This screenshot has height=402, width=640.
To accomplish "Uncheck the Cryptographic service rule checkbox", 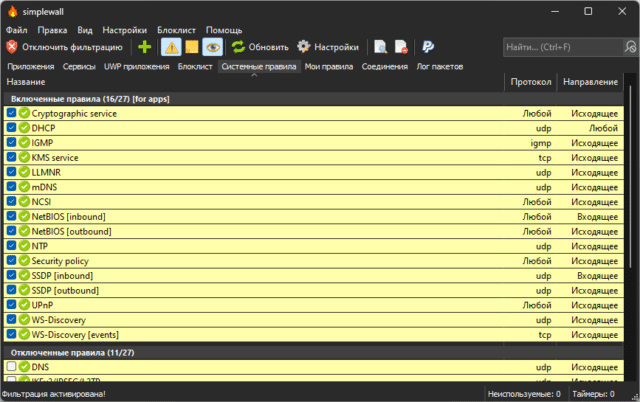I will click(11, 113).
